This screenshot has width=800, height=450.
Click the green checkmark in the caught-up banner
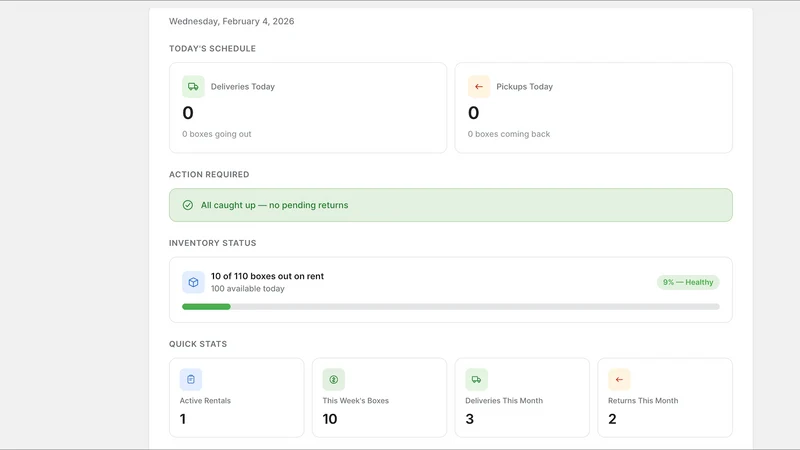188,205
